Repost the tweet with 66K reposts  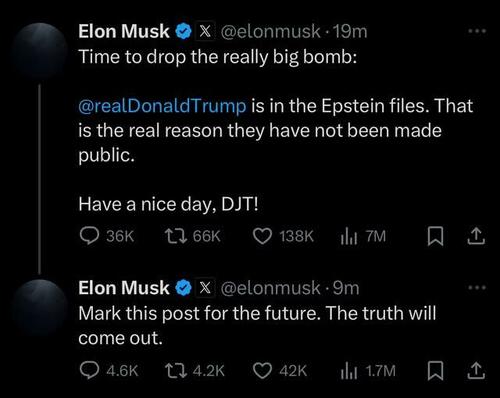tap(176, 236)
